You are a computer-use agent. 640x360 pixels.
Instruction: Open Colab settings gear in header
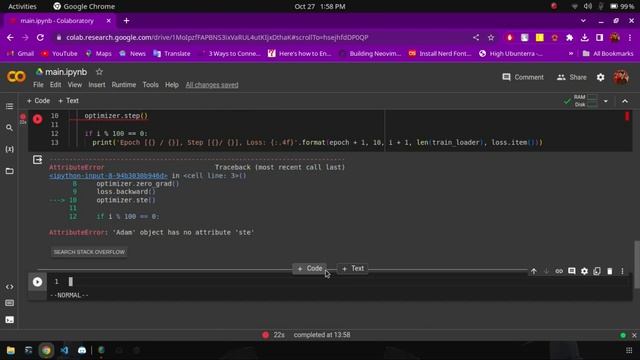click(x=600, y=77)
